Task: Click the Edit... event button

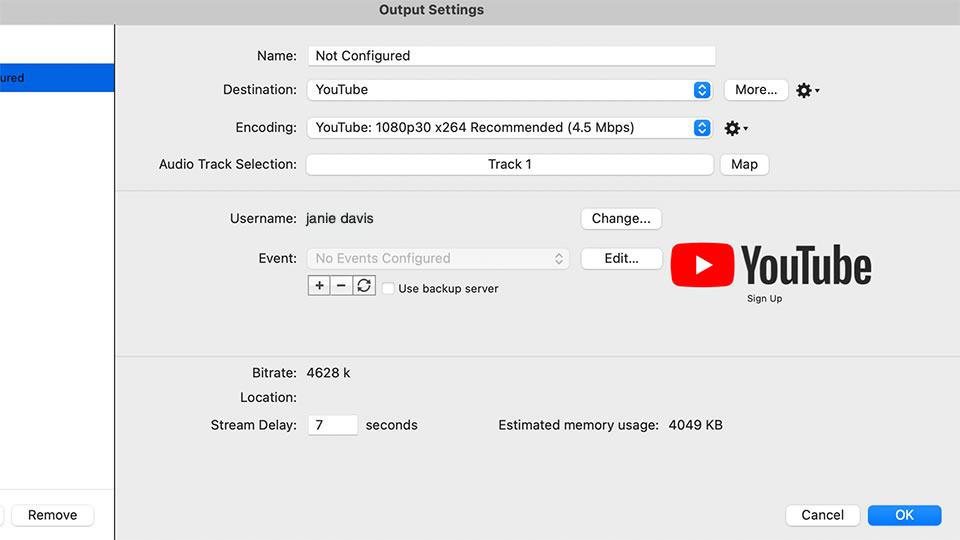Action: coord(621,258)
